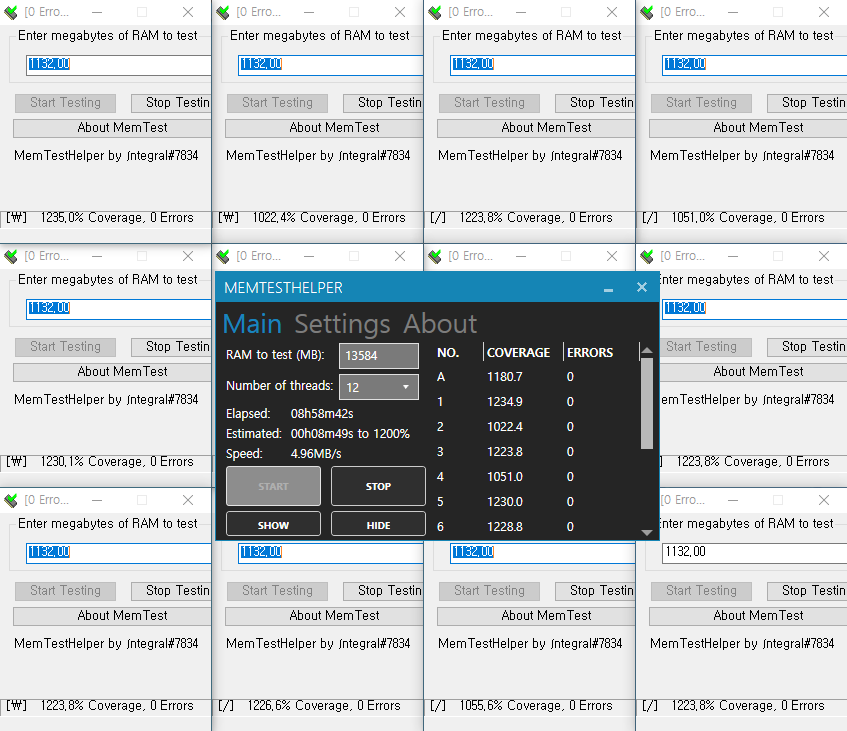Click RAM field in 1230,1% coverage window

pyautogui.click(x=119, y=309)
